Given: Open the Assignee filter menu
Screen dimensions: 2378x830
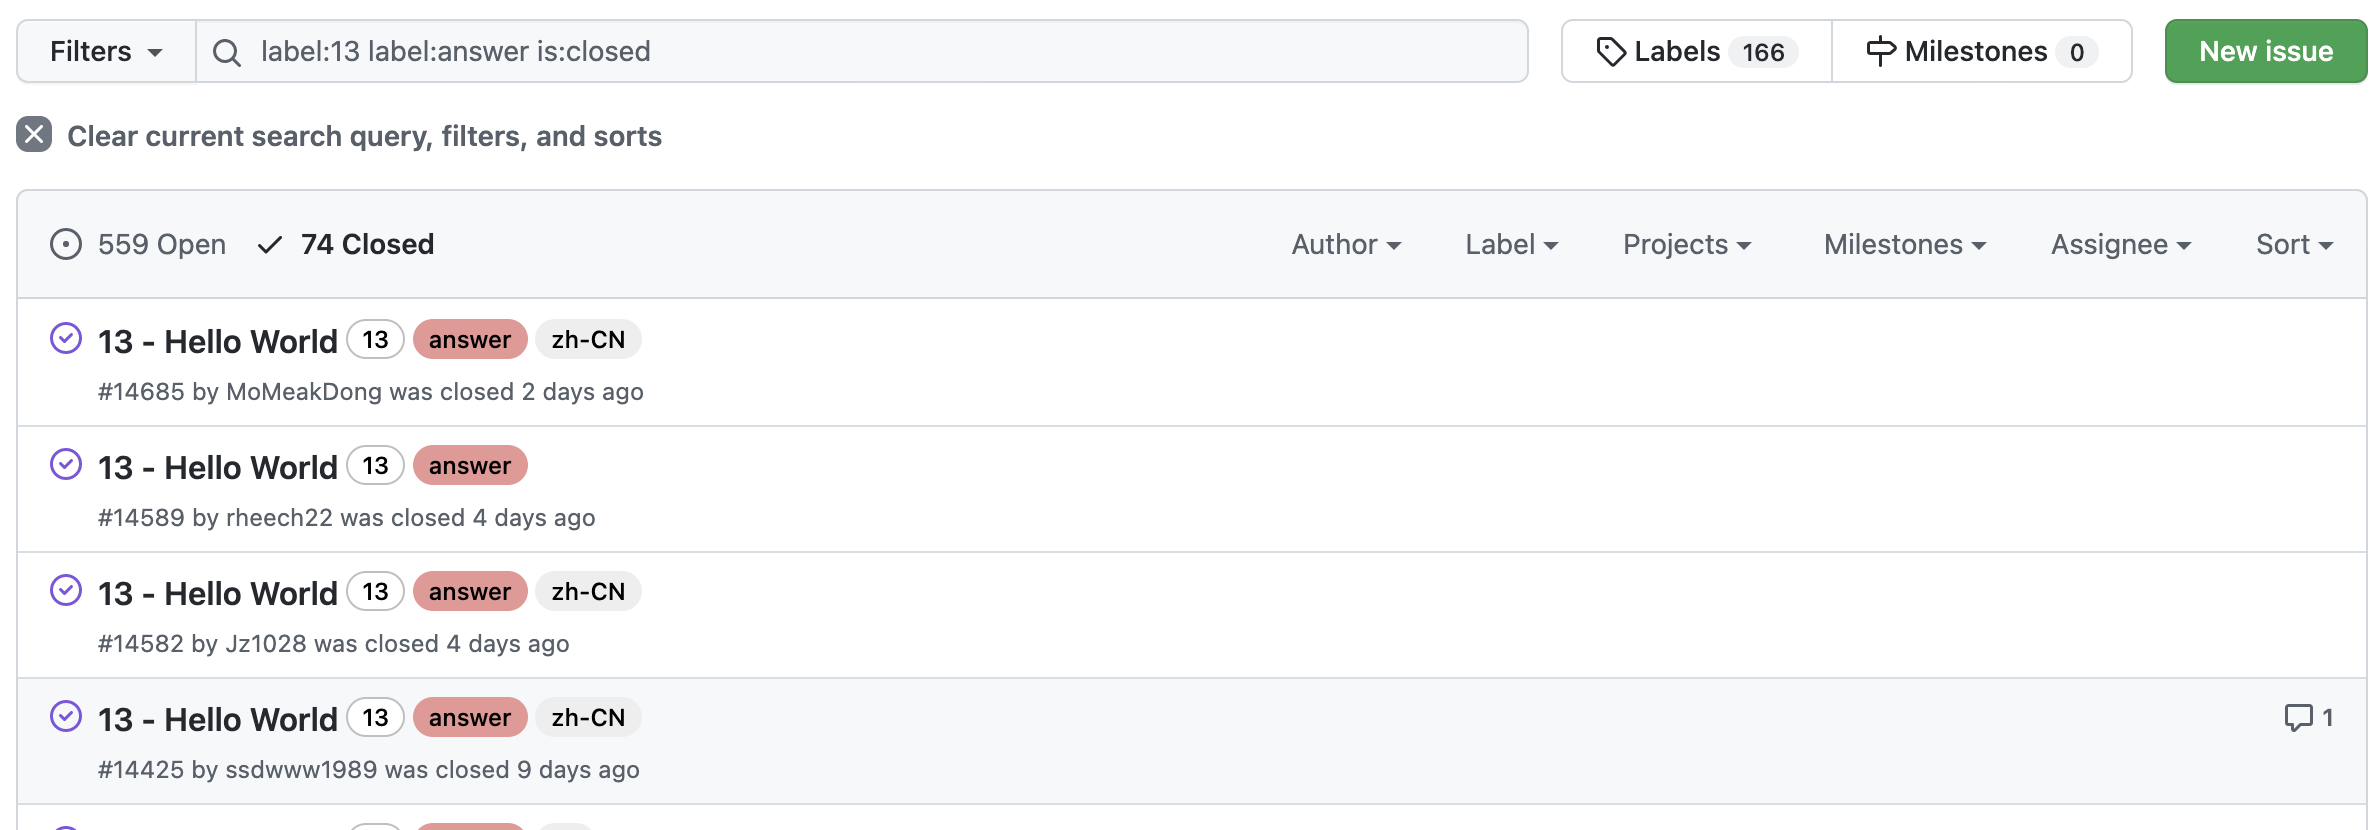Looking at the screenshot, I should click(2121, 244).
